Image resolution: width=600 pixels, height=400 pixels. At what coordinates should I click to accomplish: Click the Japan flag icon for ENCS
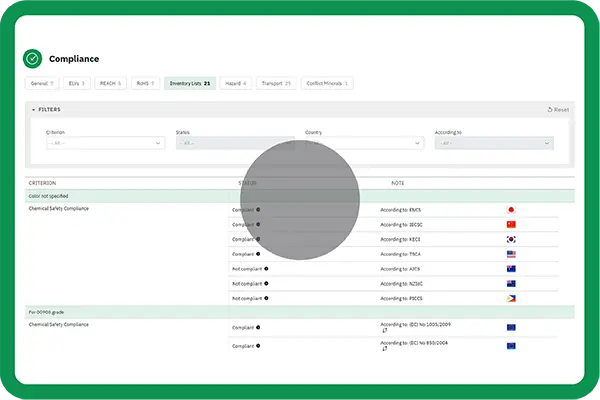pos(511,210)
